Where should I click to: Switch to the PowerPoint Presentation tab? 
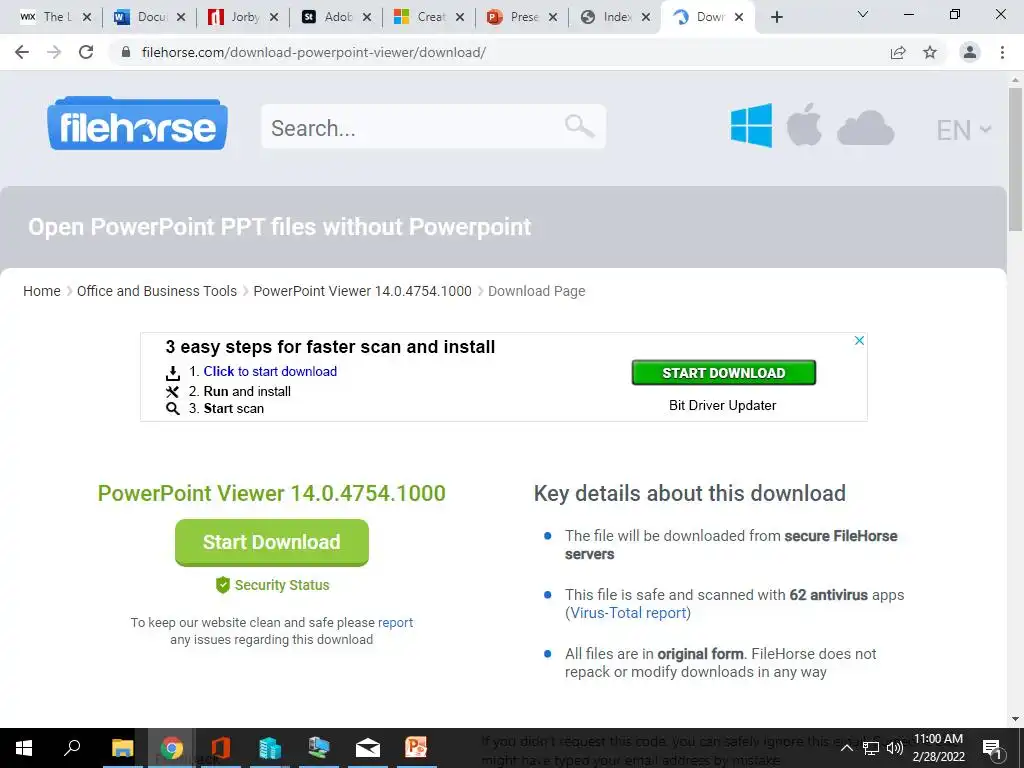[x=513, y=17]
